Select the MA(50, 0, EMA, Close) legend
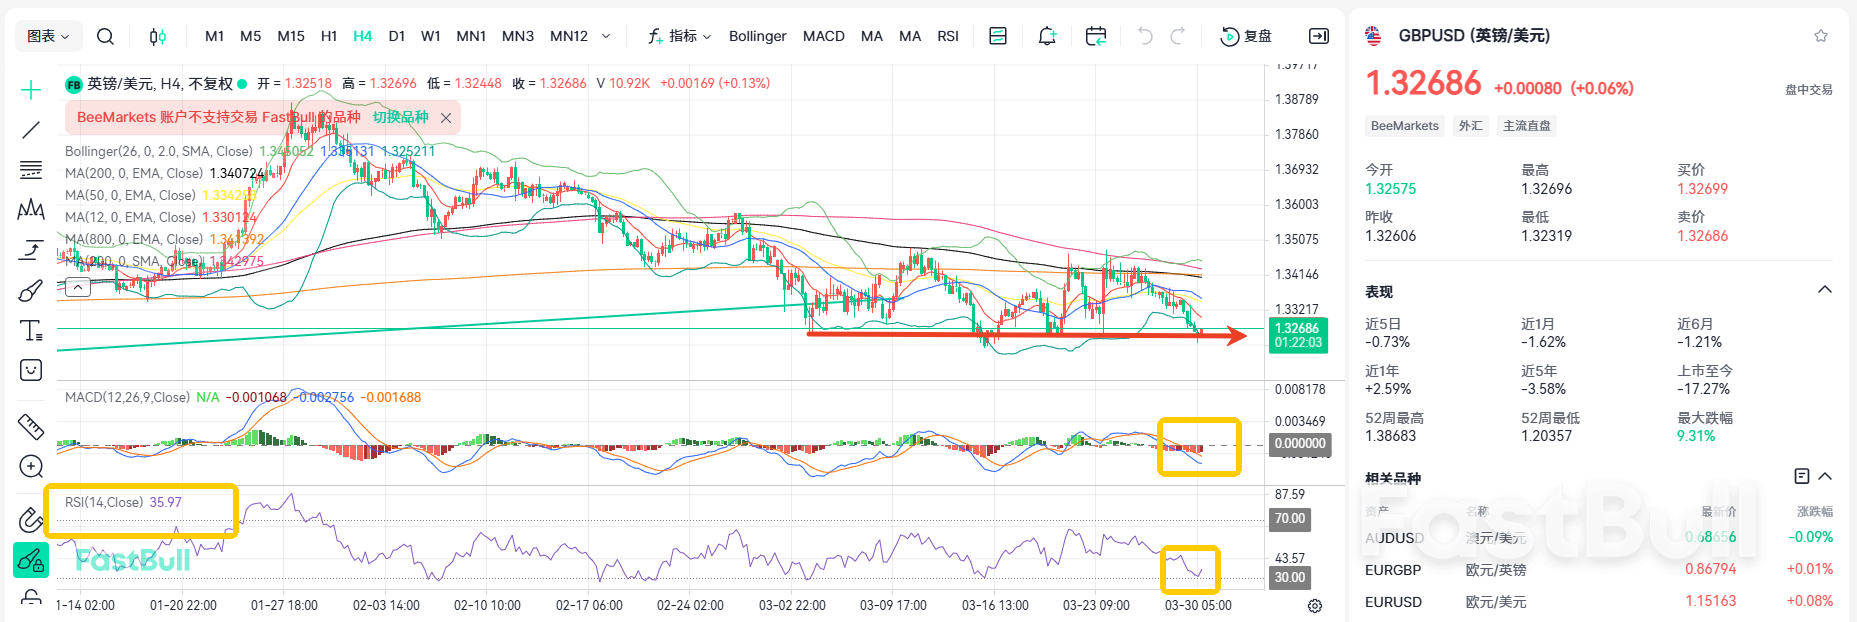This screenshot has height=622, width=1857. tap(130, 195)
